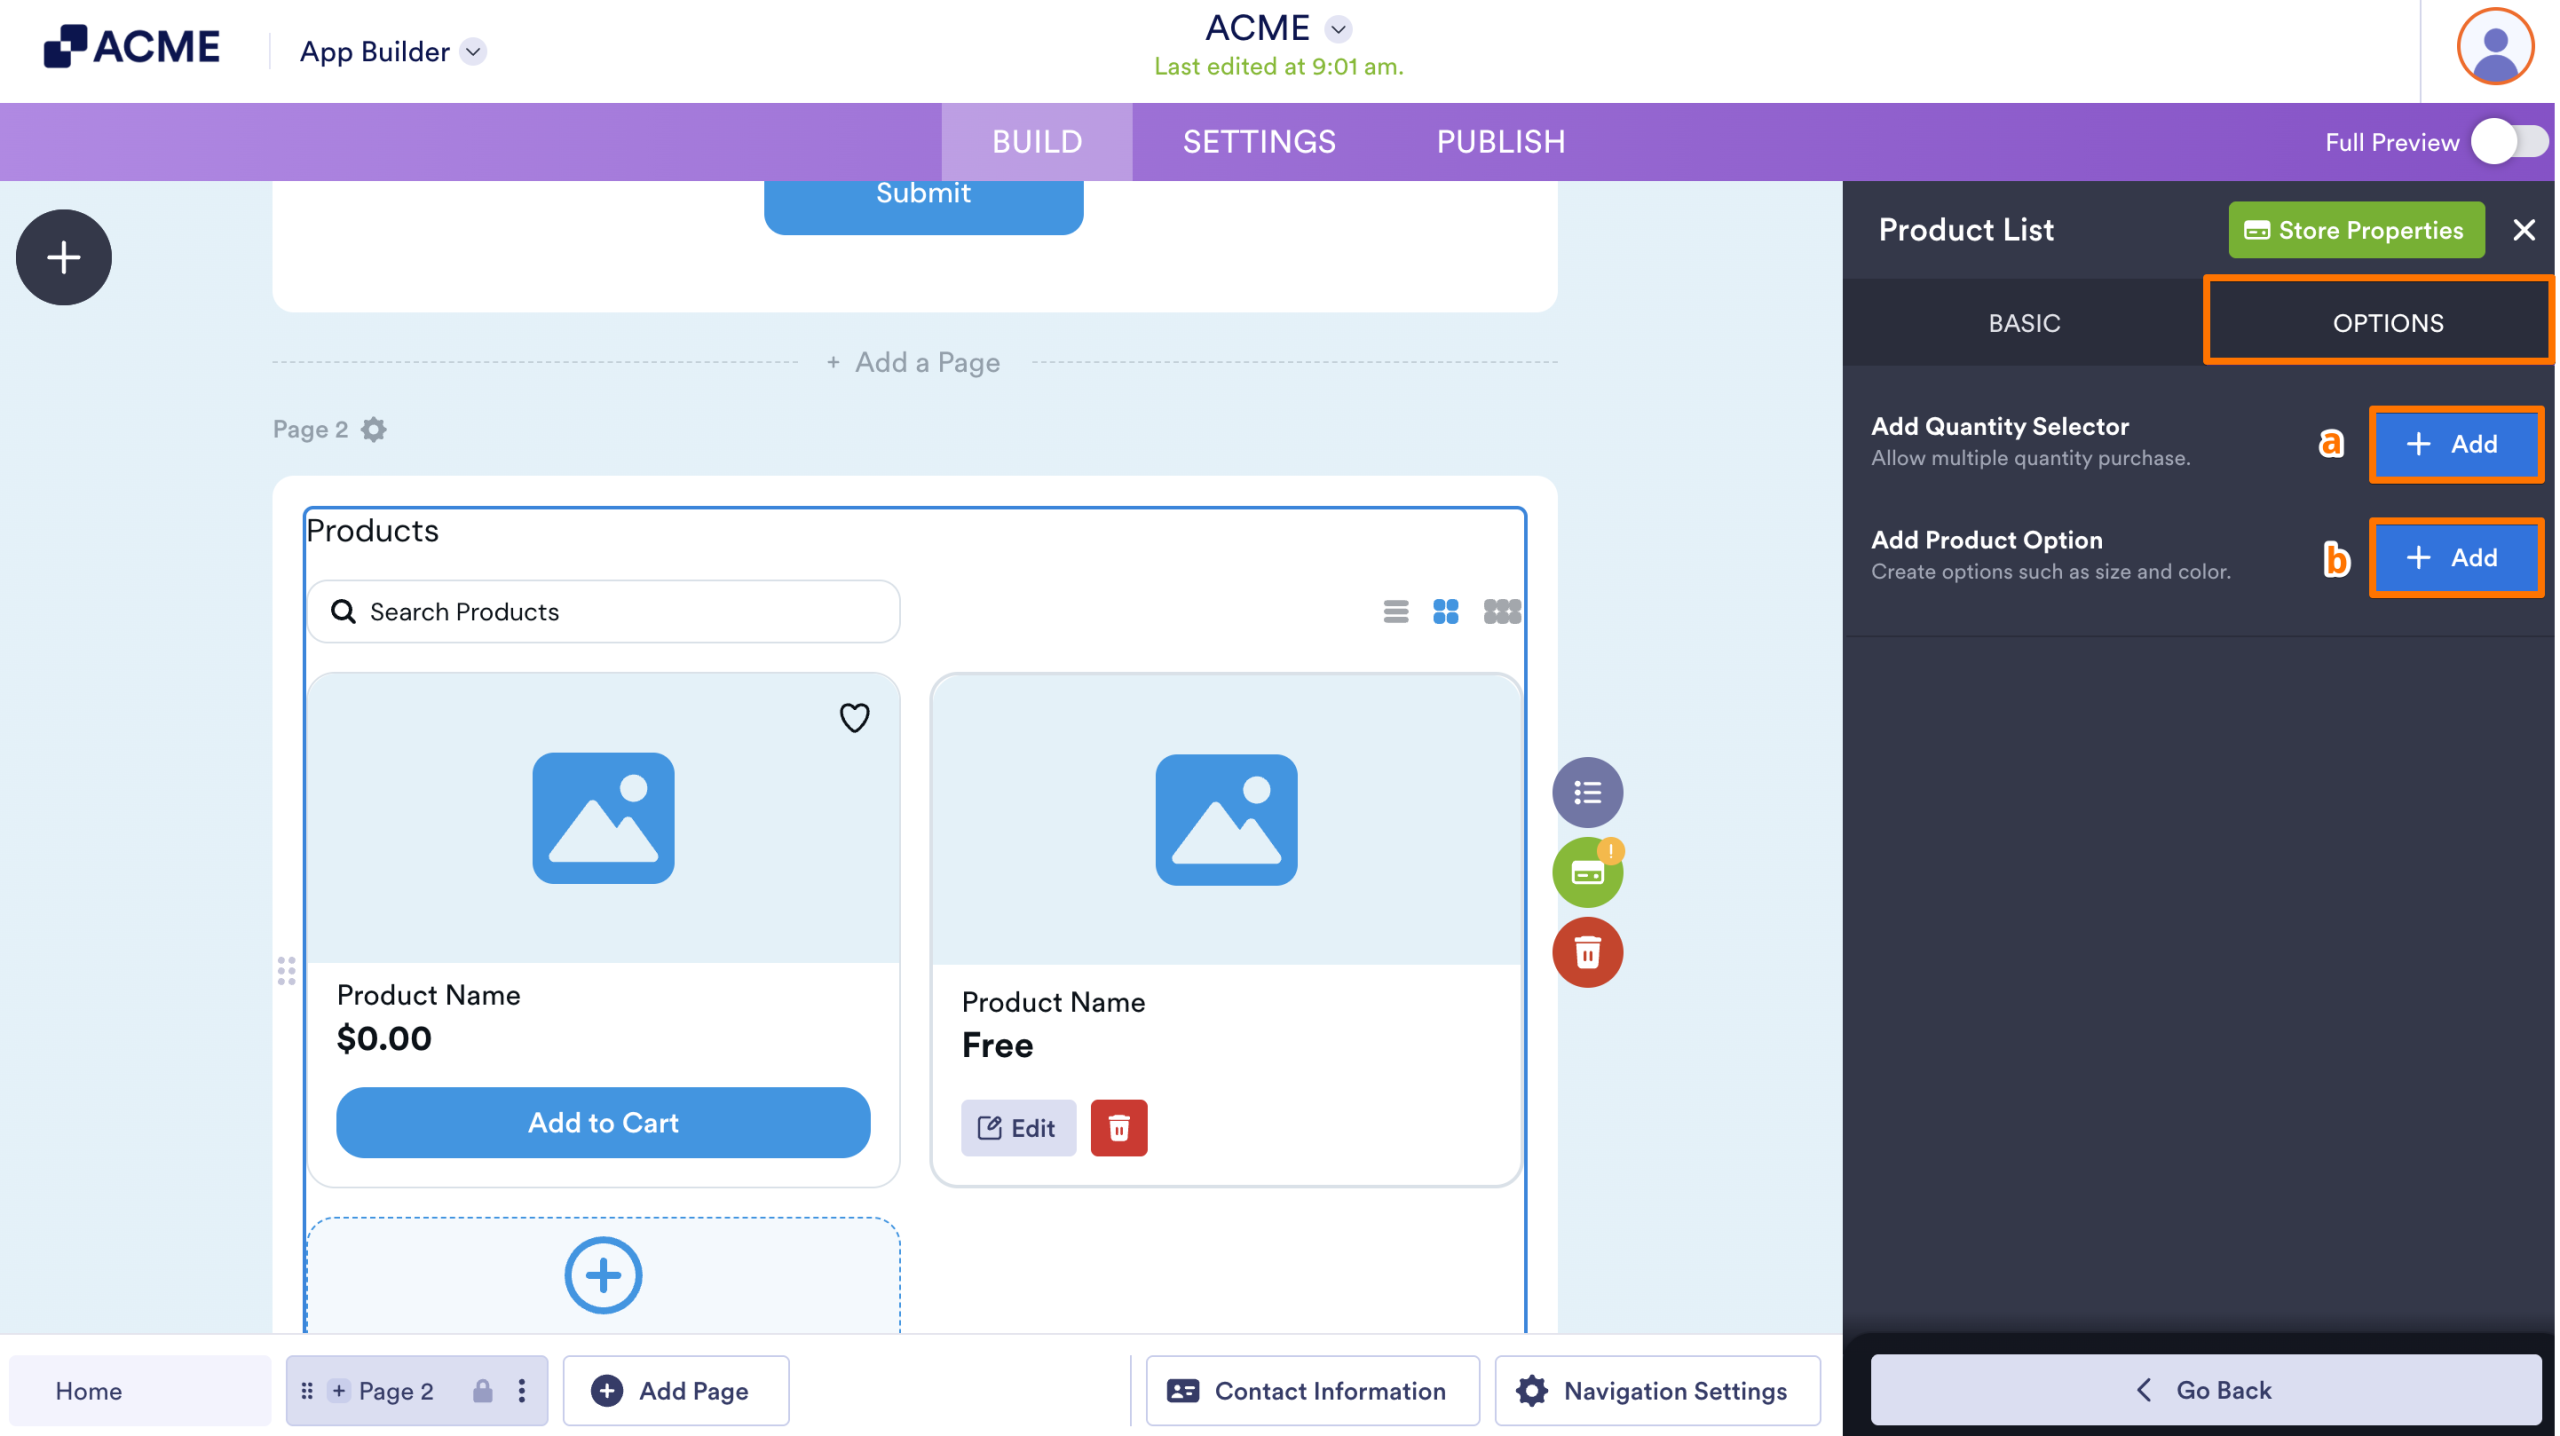Viewport: 2560px width, 1436px height.
Task: Open the user avatar menu
Action: coord(2497,47)
